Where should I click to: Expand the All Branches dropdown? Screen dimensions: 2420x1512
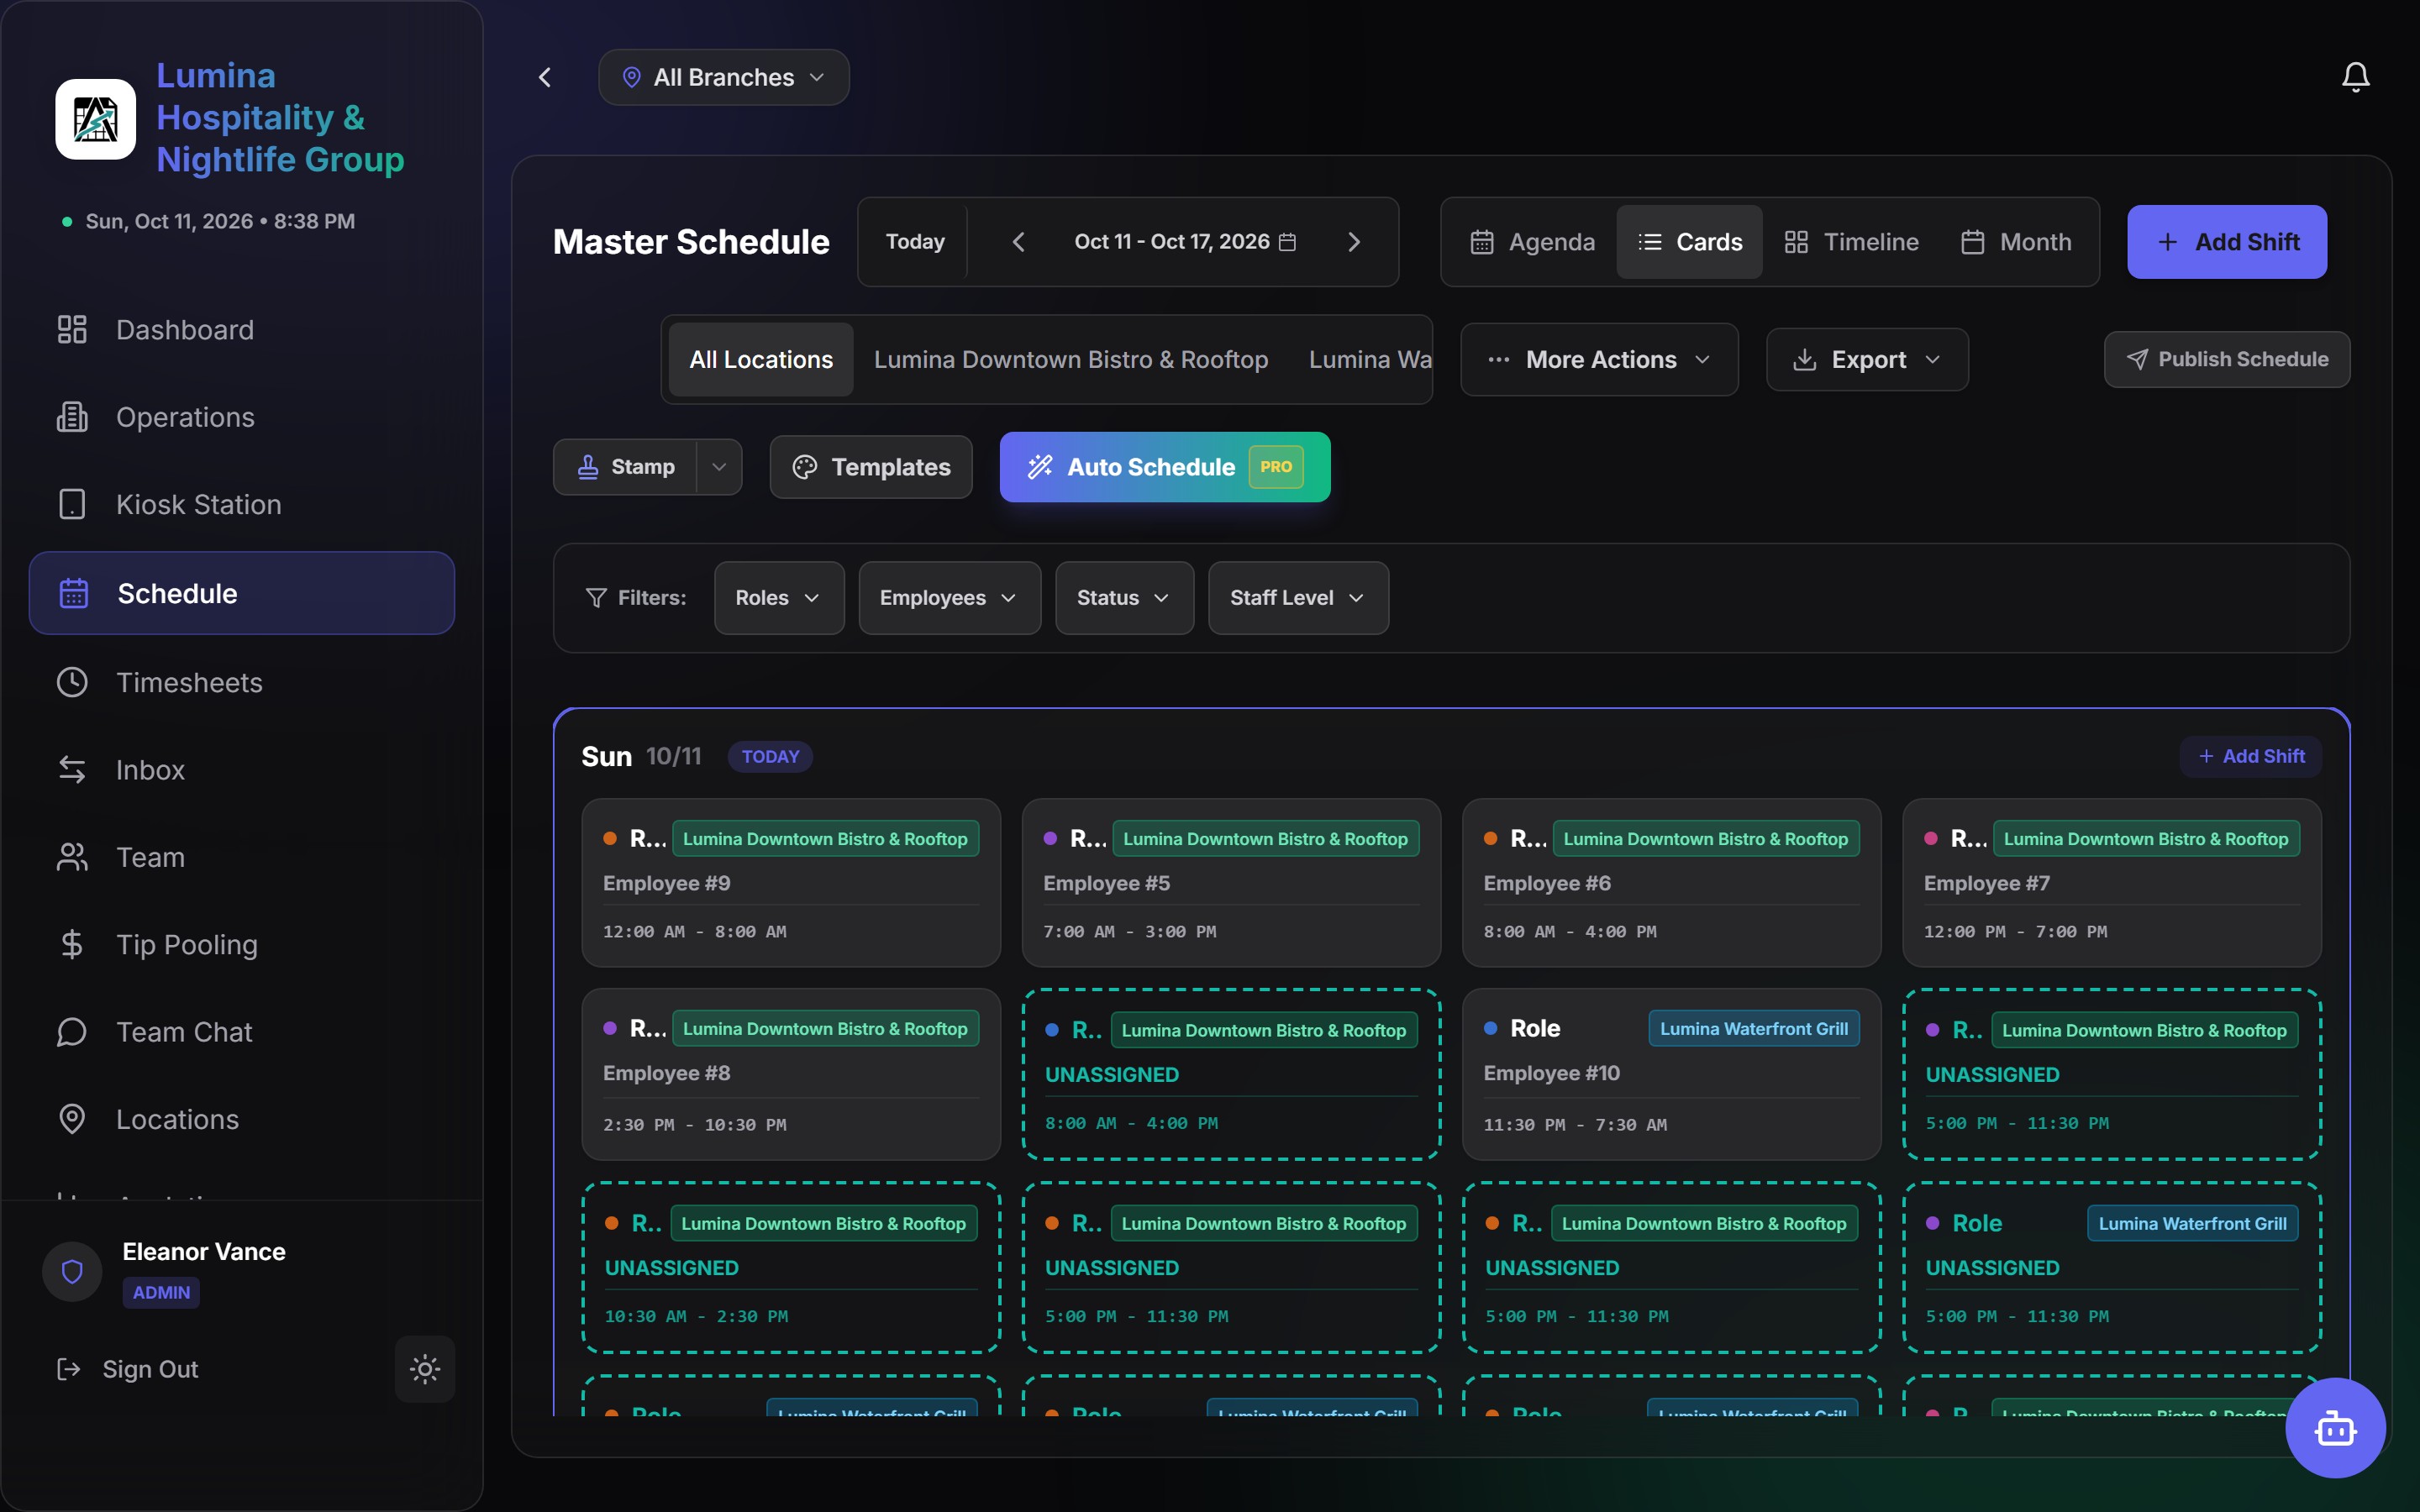724,77
